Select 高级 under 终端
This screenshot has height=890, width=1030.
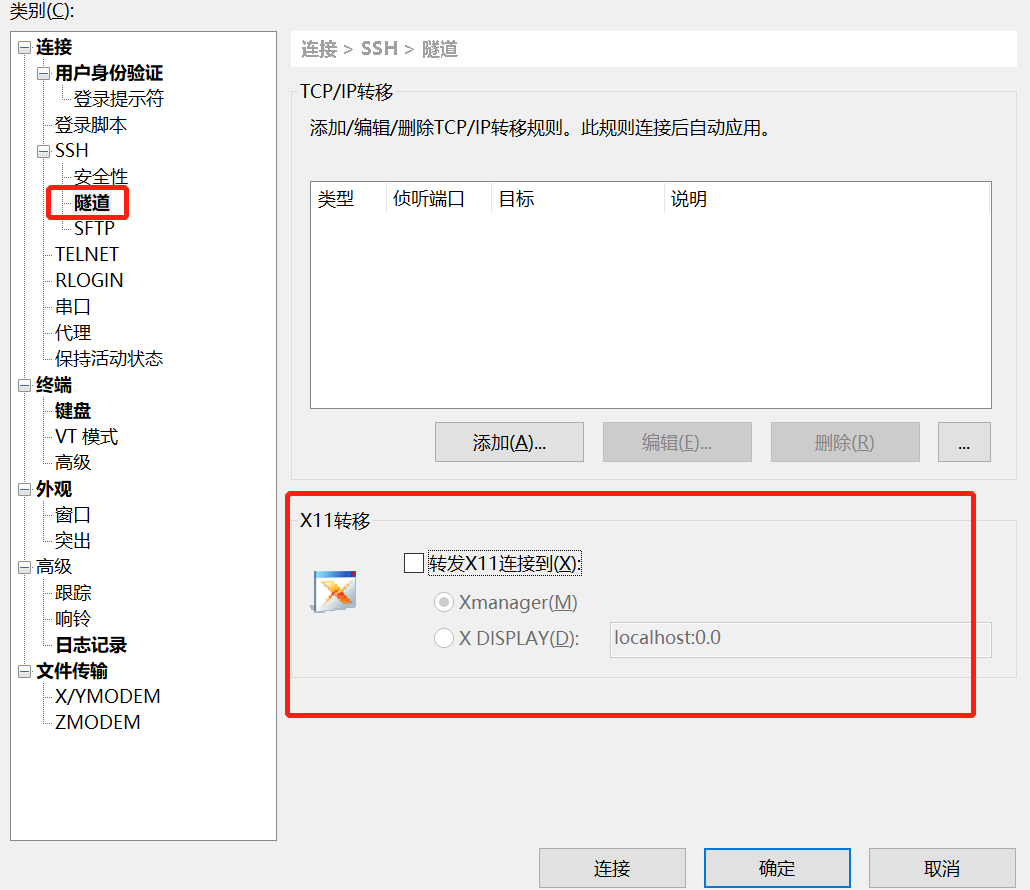[73, 462]
